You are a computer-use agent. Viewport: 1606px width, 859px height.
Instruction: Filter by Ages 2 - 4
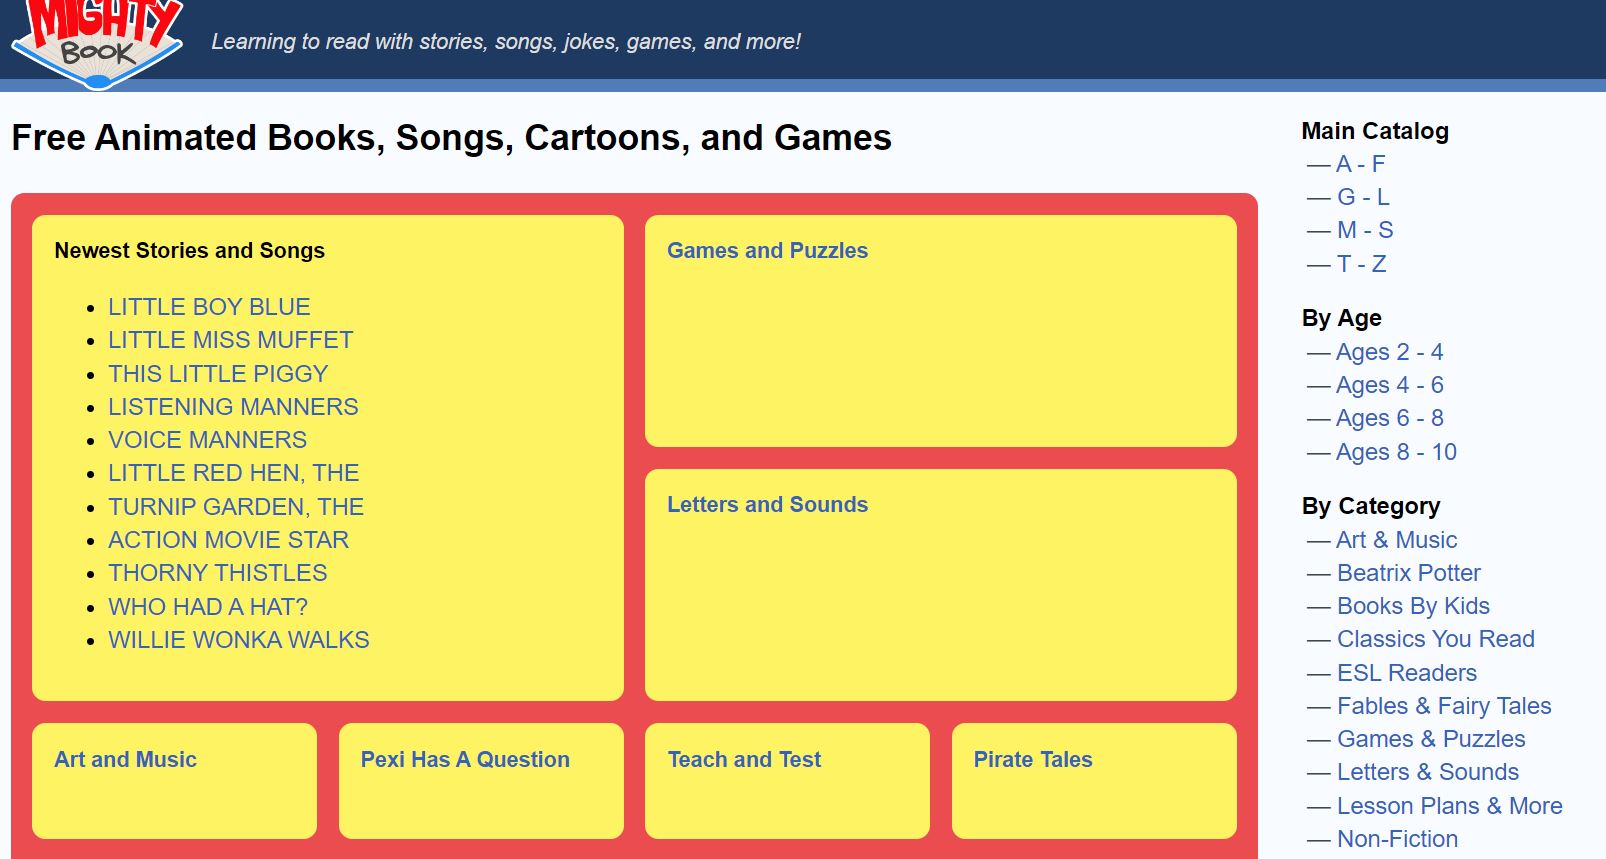tap(1389, 352)
